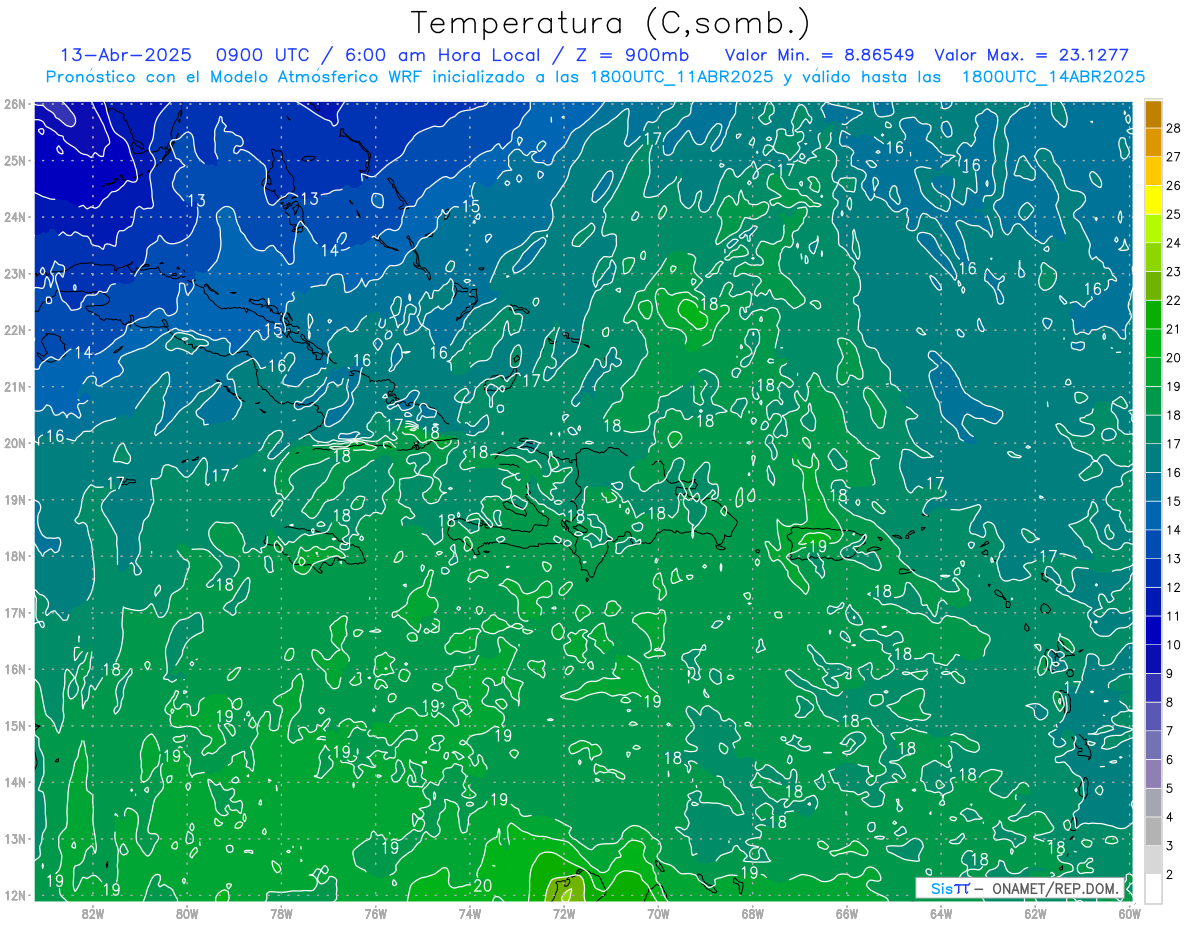The width and height of the screenshot is (1200, 927).
Task: Select the forecast date "13-Abr-2025"
Action: [126, 55]
